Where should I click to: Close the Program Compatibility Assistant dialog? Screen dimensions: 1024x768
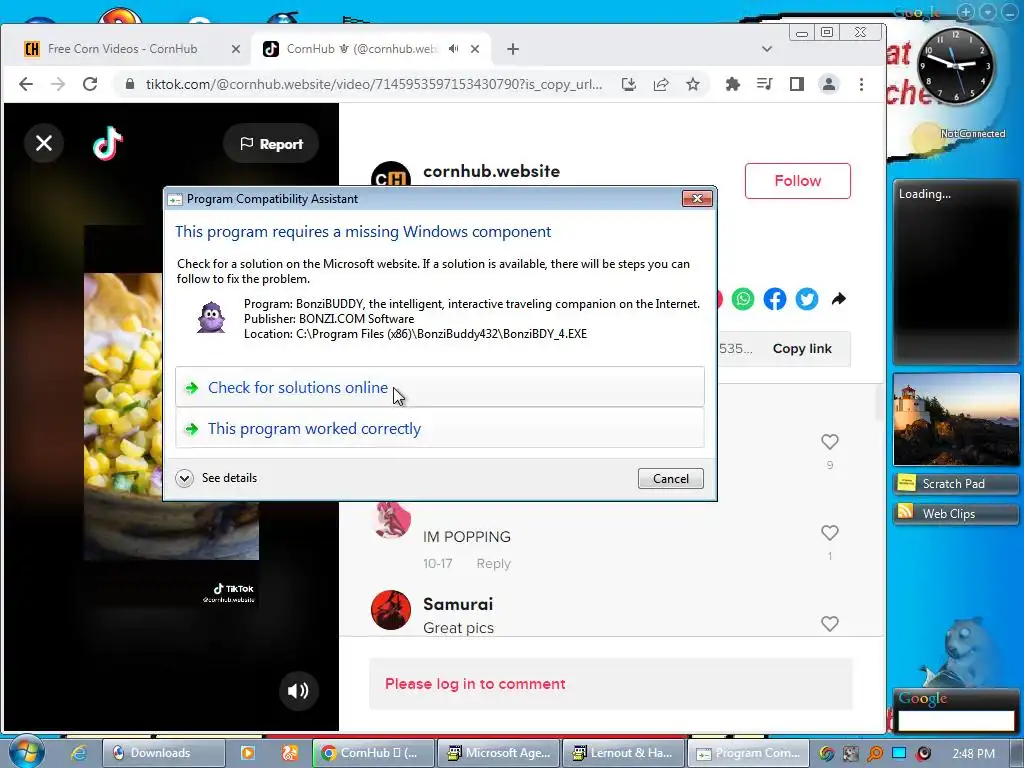(697, 199)
